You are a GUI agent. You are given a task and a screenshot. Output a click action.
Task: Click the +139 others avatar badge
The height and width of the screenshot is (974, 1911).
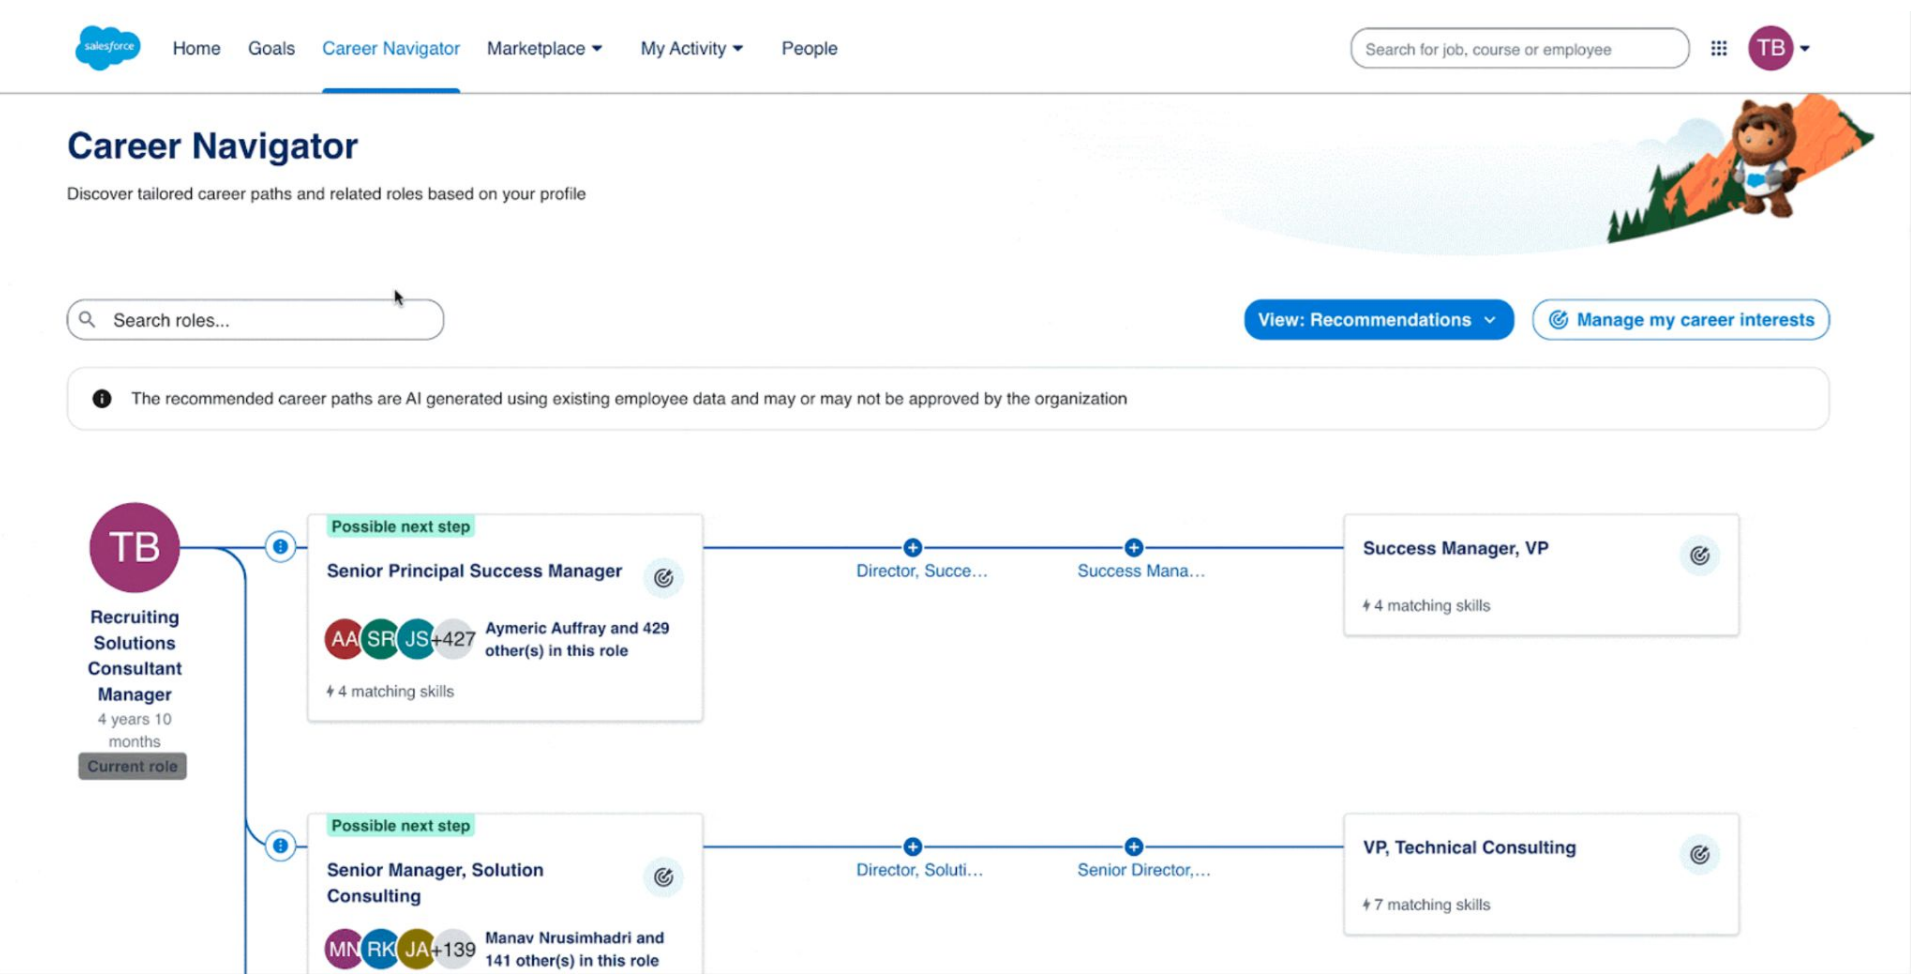454,948
